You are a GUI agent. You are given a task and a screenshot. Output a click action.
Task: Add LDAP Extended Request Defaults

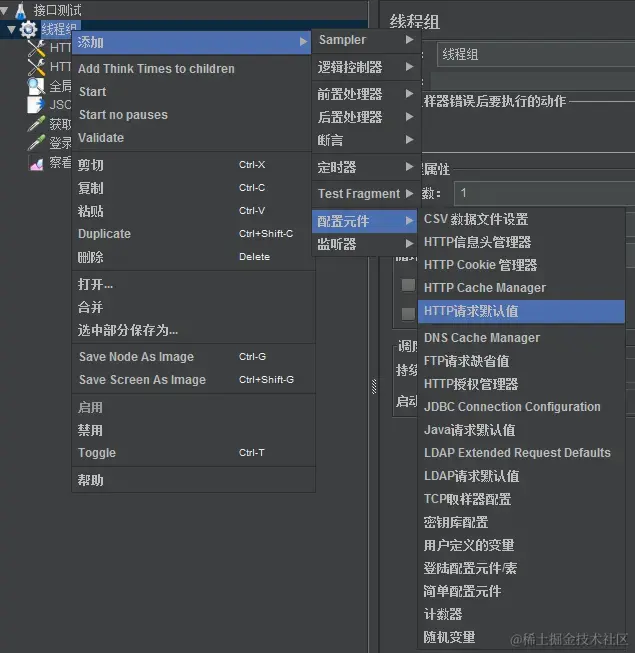(x=521, y=453)
